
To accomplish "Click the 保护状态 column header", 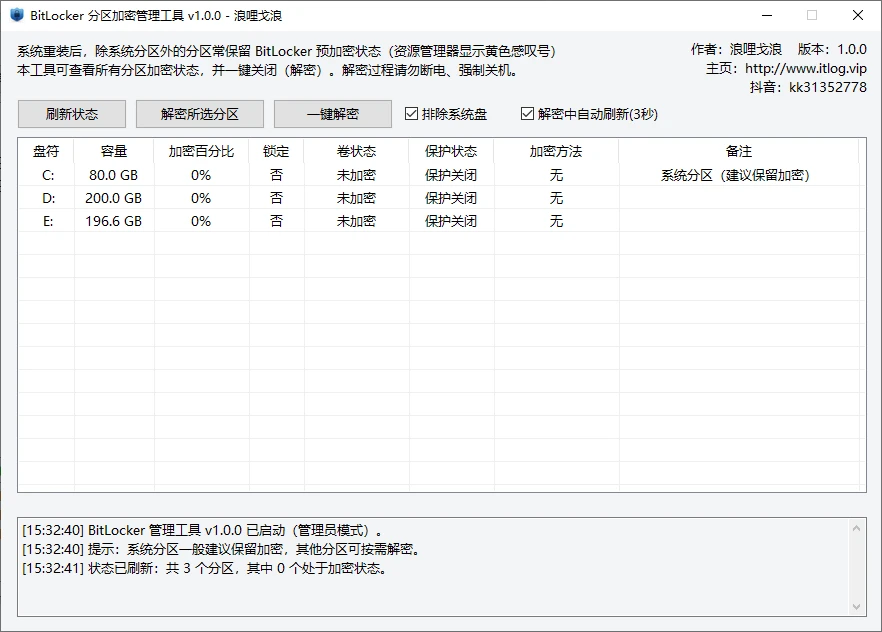I will [x=451, y=151].
